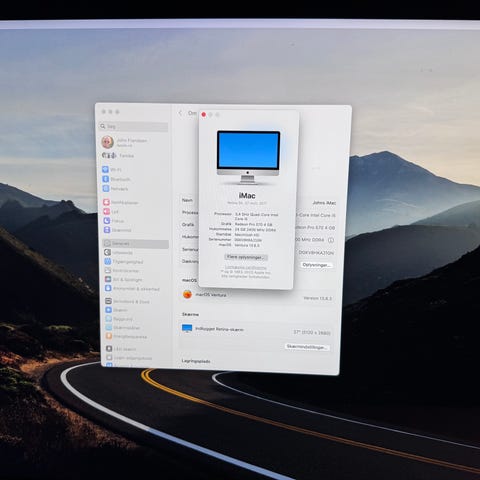The width and height of the screenshot is (480, 480).
Task: Open Skærmskåner screen saver settings
Action: [123, 328]
